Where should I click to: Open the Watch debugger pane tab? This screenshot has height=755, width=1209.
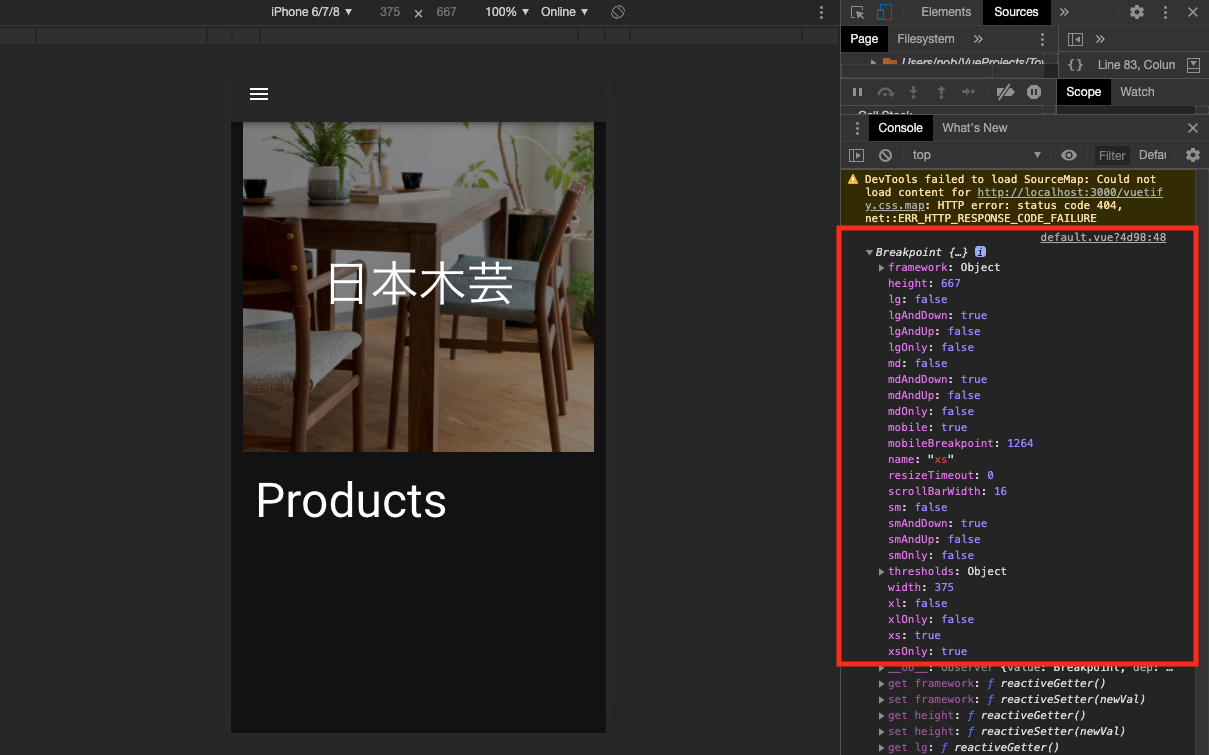[1137, 92]
